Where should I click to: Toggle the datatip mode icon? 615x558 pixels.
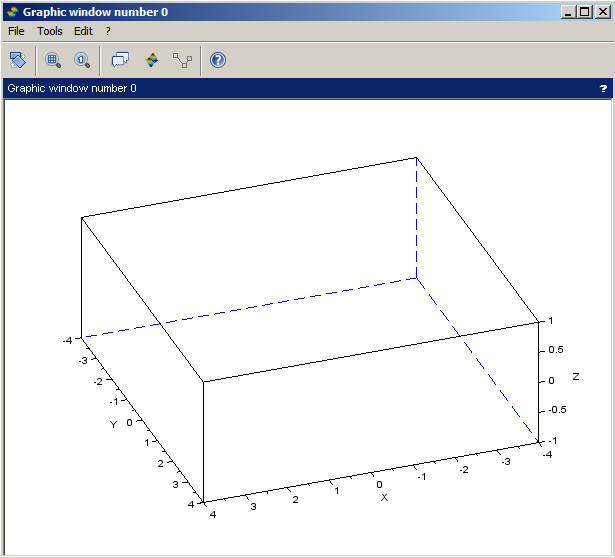click(x=120, y=60)
